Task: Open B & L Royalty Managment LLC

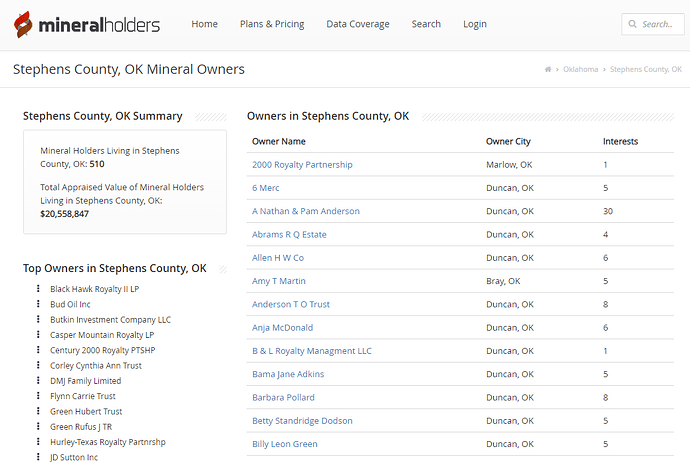Action: point(312,351)
